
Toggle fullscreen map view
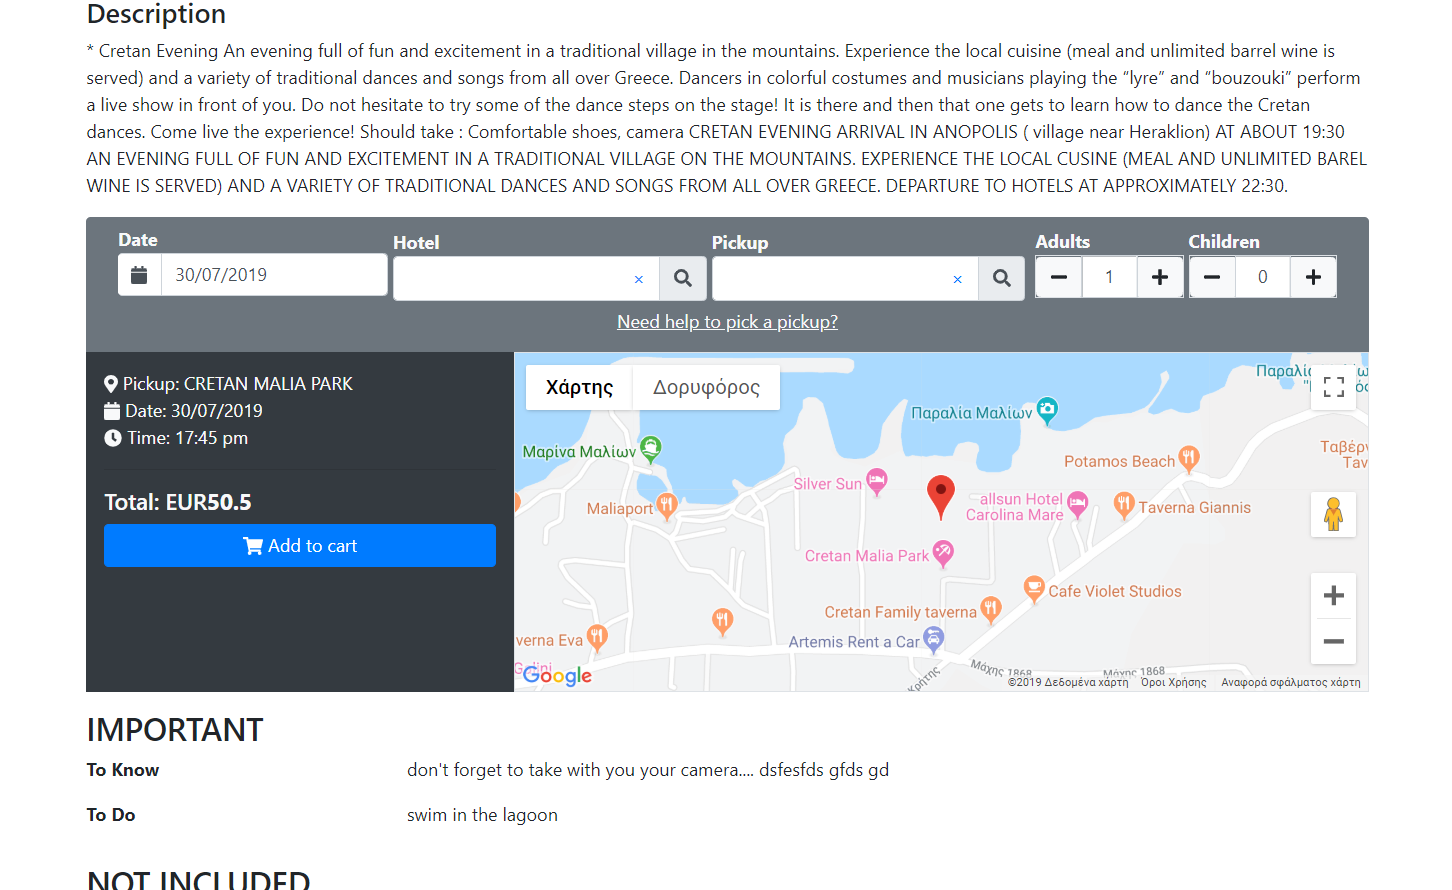click(x=1333, y=387)
